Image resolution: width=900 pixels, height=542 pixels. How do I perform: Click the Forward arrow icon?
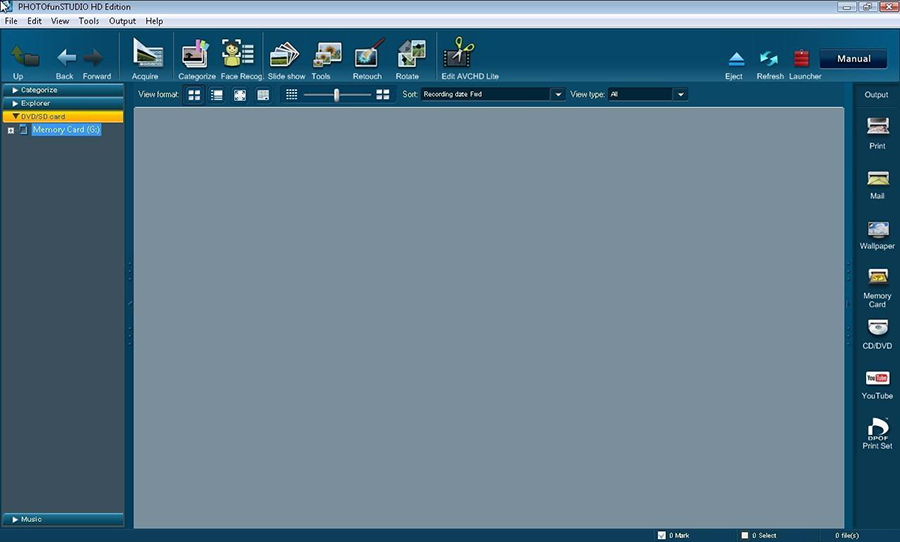point(93,57)
